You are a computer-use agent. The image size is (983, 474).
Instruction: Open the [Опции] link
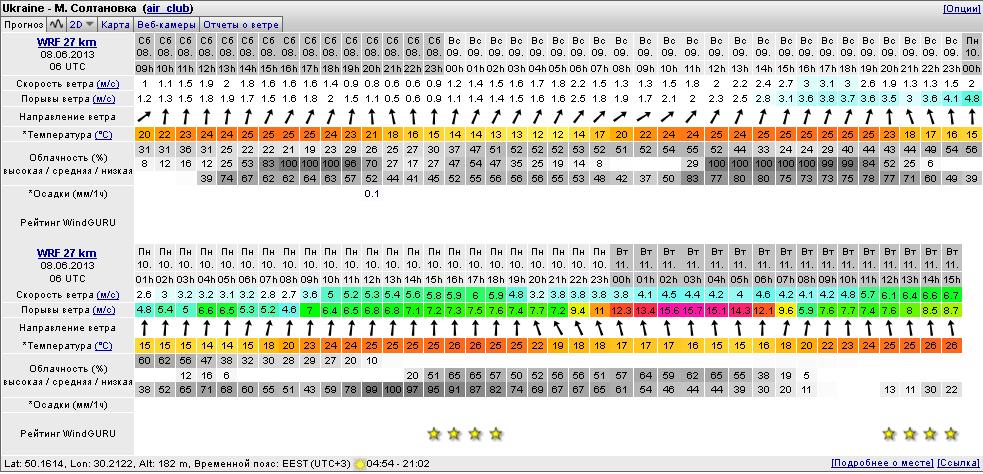pyautogui.click(x=961, y=8)
